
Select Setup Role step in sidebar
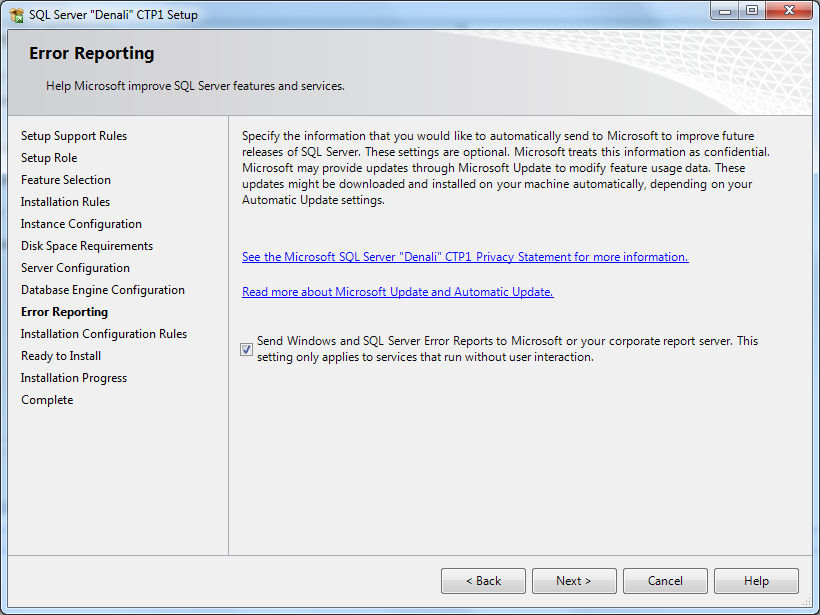point(49,158)
